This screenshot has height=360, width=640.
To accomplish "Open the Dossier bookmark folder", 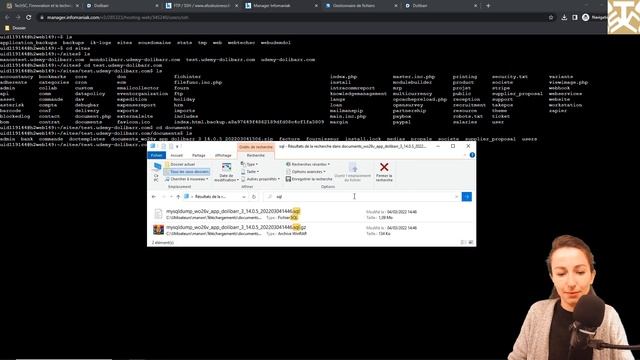I will click(15, 28).
